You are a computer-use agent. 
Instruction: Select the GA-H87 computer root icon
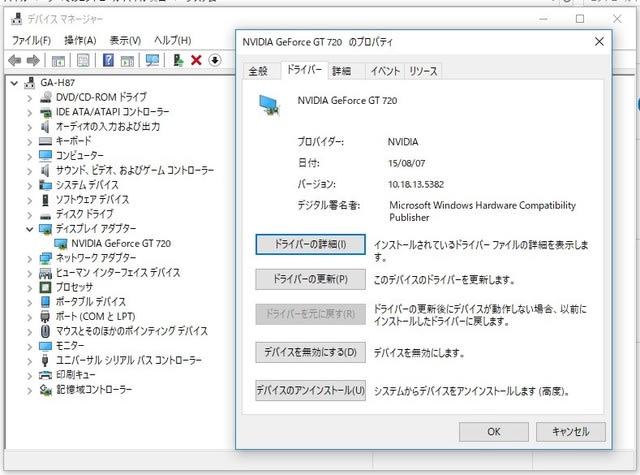point(29,83)
